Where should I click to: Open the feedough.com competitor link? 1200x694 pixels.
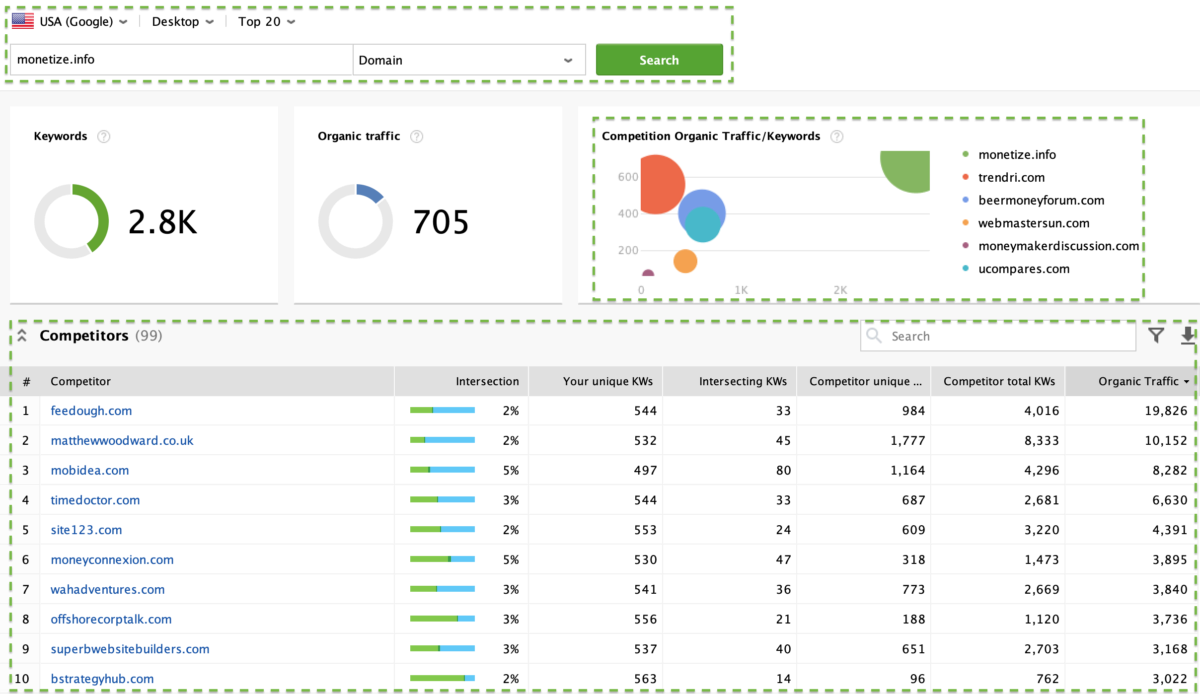[91, 411]
